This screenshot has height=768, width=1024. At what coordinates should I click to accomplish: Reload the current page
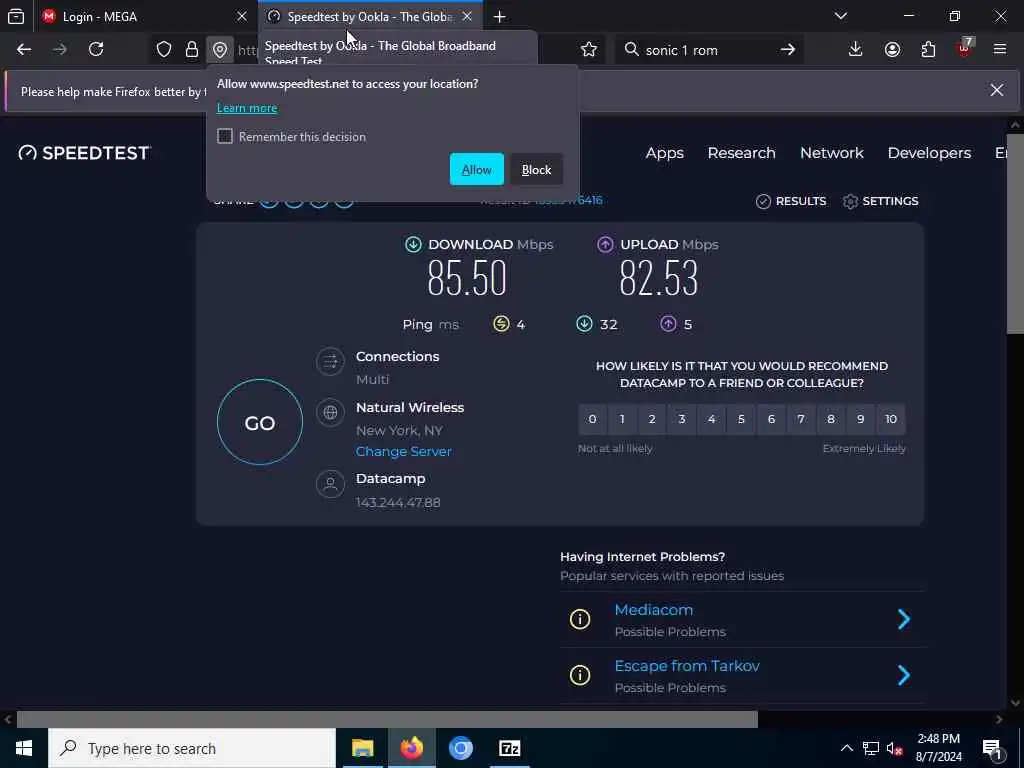[96, 50]
